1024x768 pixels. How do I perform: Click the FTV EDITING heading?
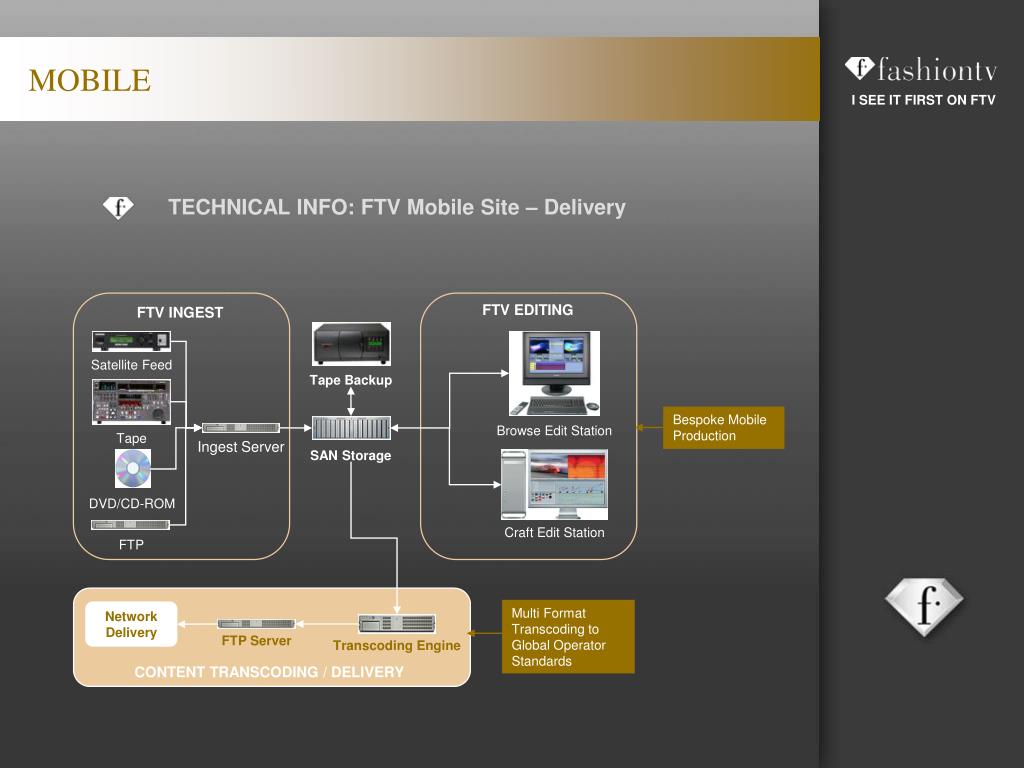[x=528, y=310]
